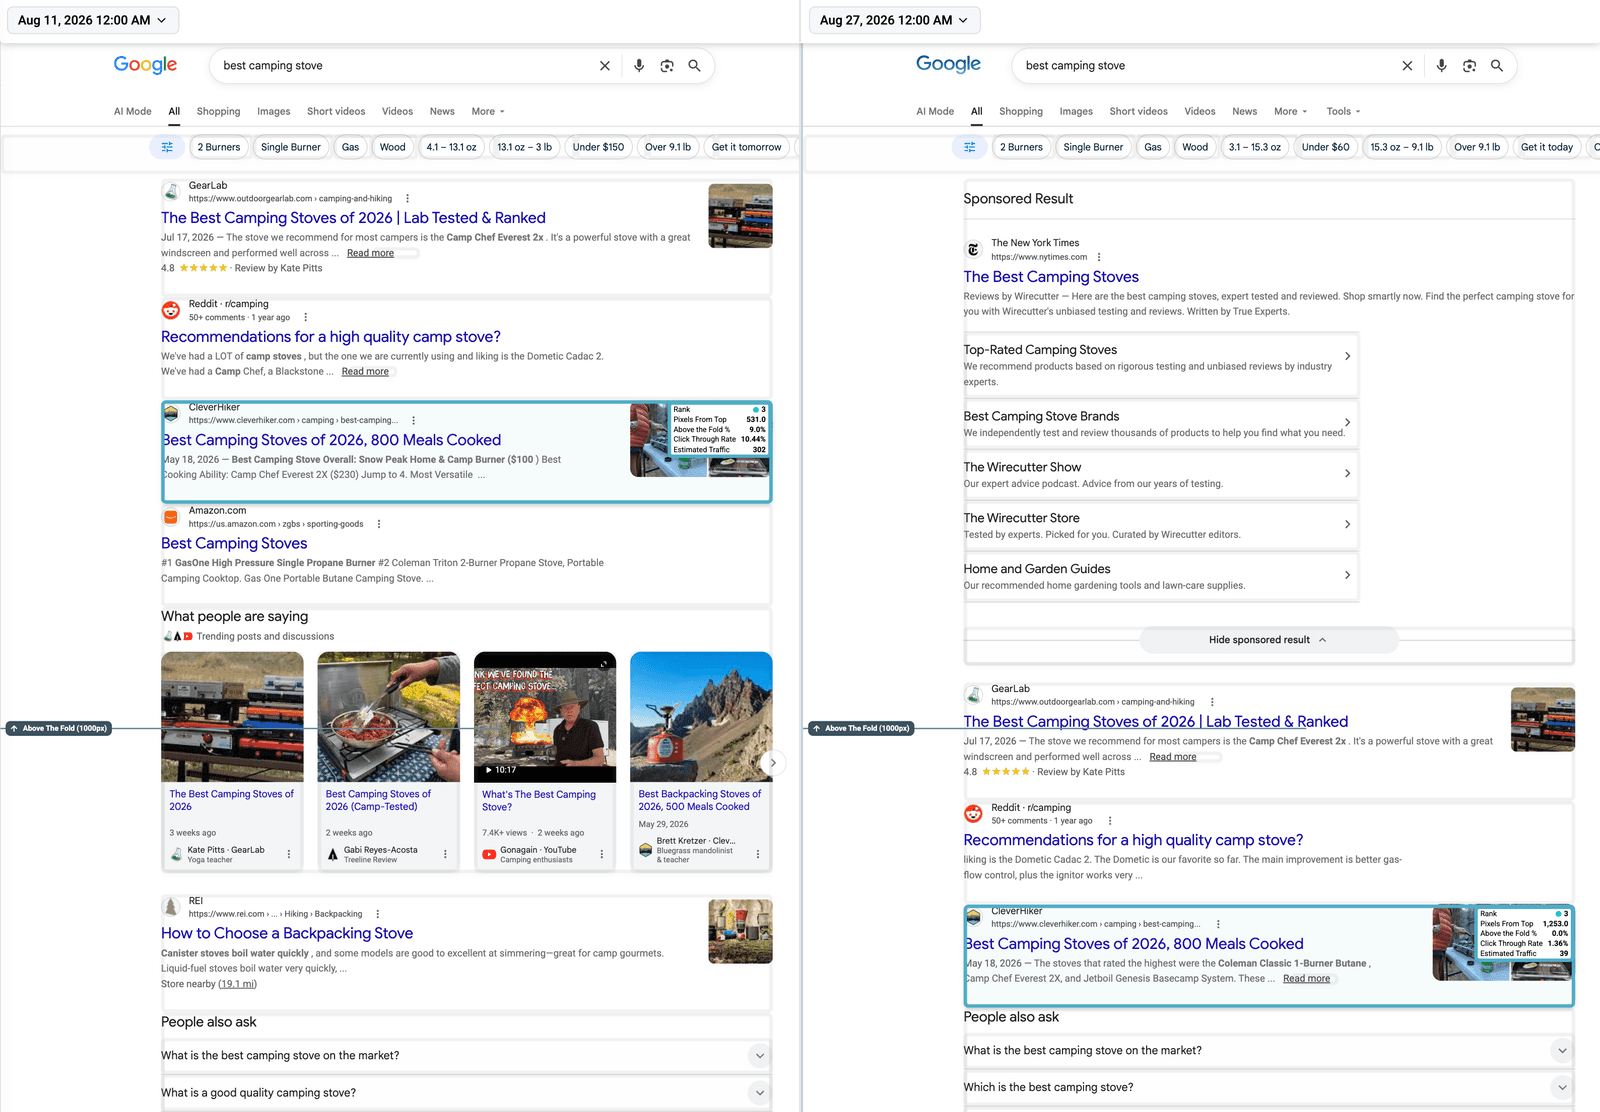This screenshot has height=1112, width=1600.
Task: Open more options for the Aug 11 Amazon.com result
Action: pos(379,524)
